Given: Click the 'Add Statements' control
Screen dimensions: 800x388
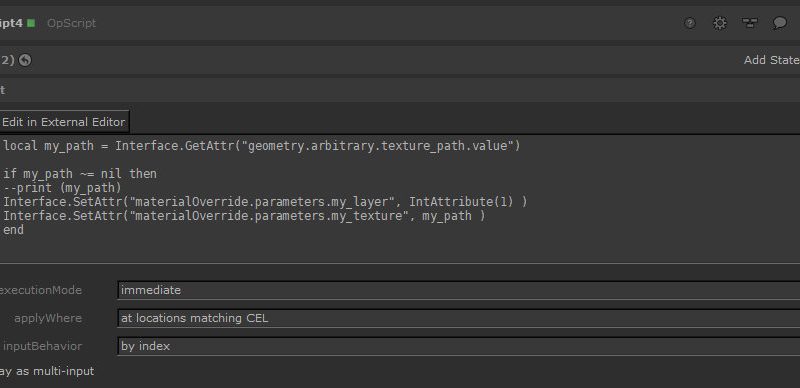Looking at the screenshot, I should click(771, 60).
